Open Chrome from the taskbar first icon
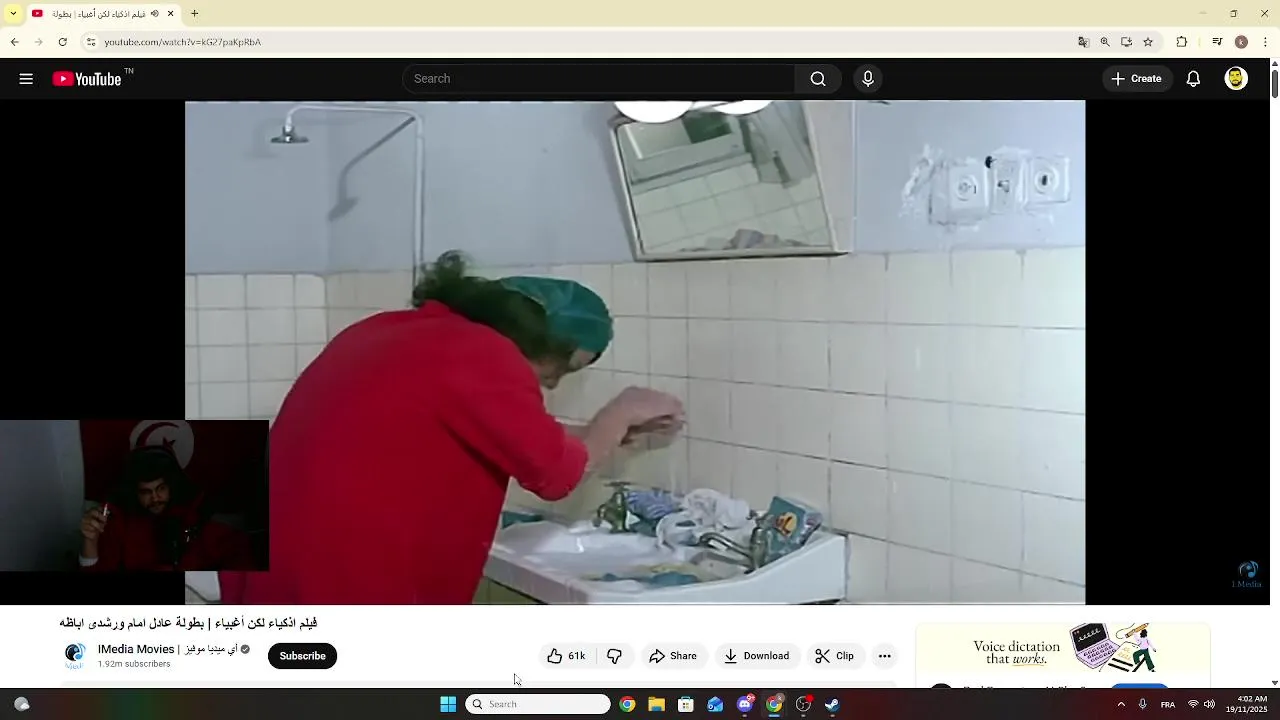The width and height of the screenshot is (1280, 720). pyautogui.click(x=627, y=704)
